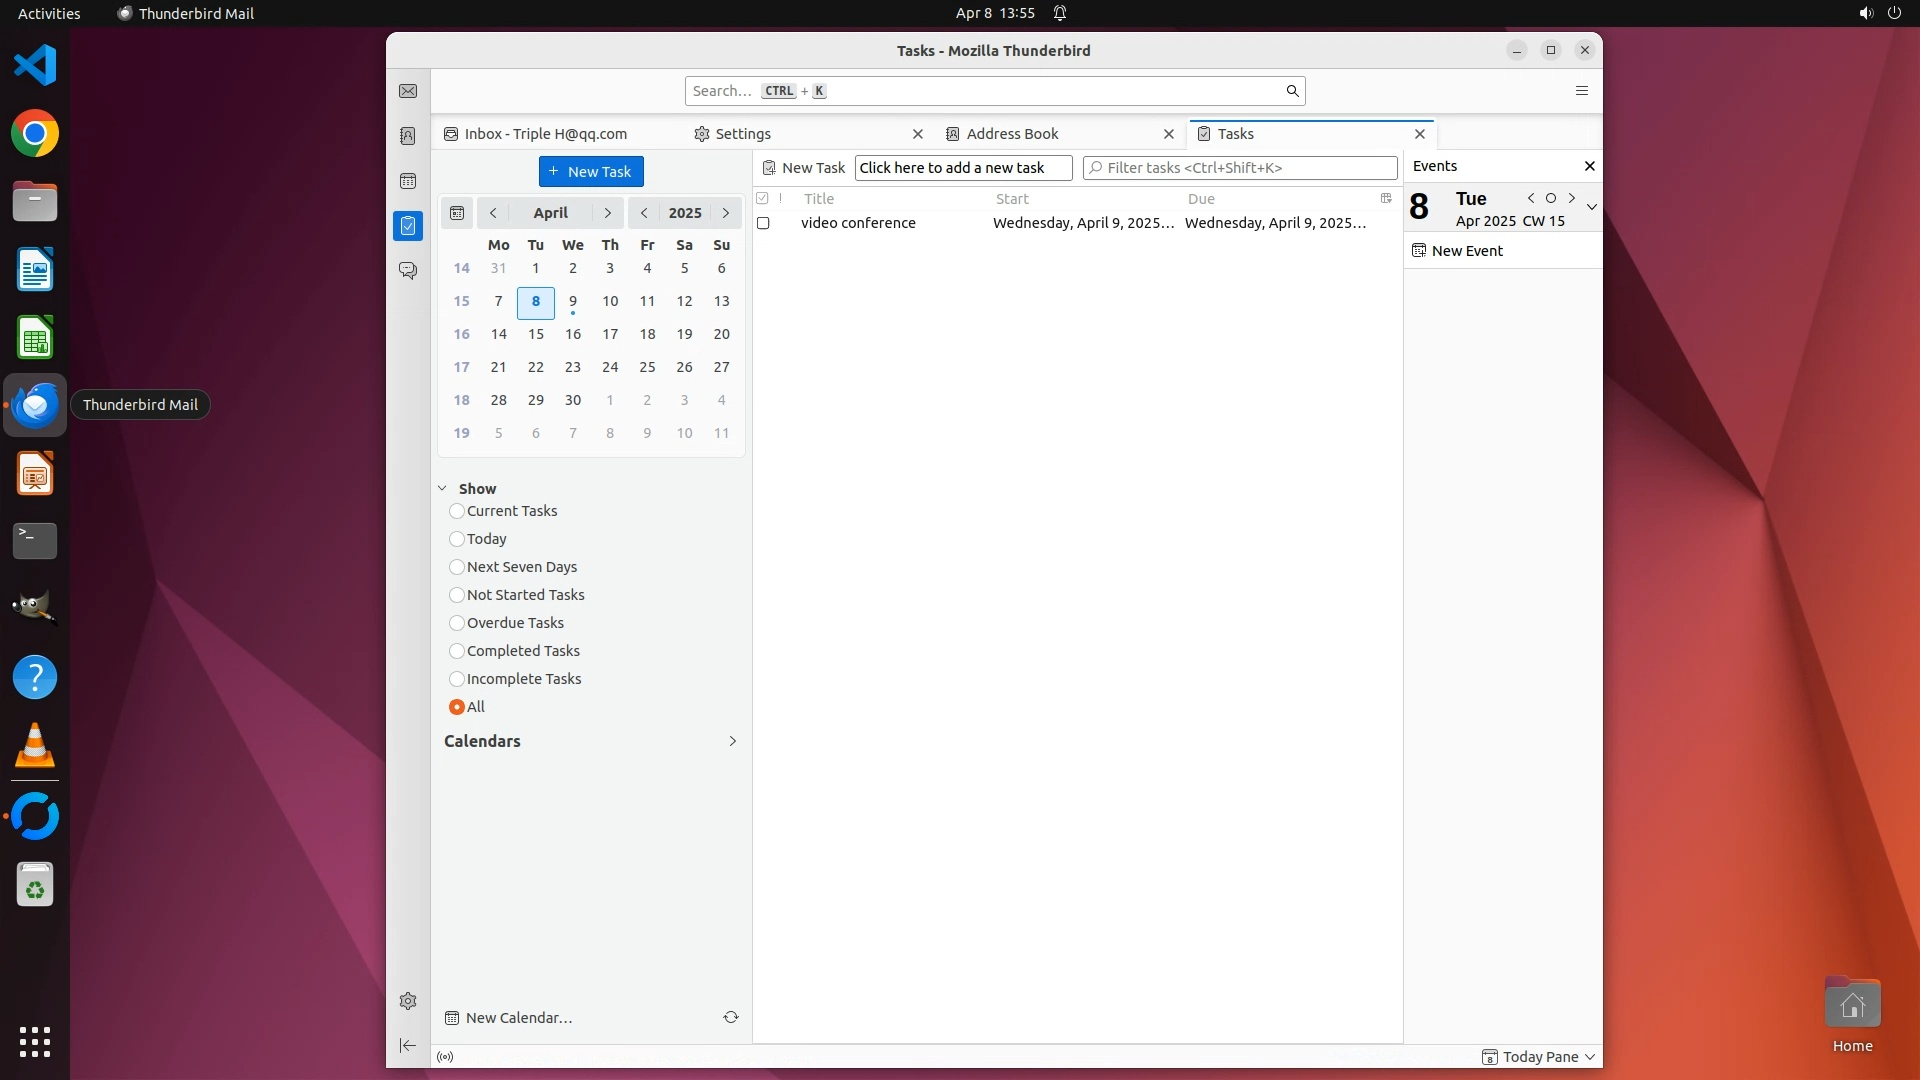Open the Today Pane dropdown arrow
The width and height of the screenshot is (1920, 1080).
point(1590,1057)
